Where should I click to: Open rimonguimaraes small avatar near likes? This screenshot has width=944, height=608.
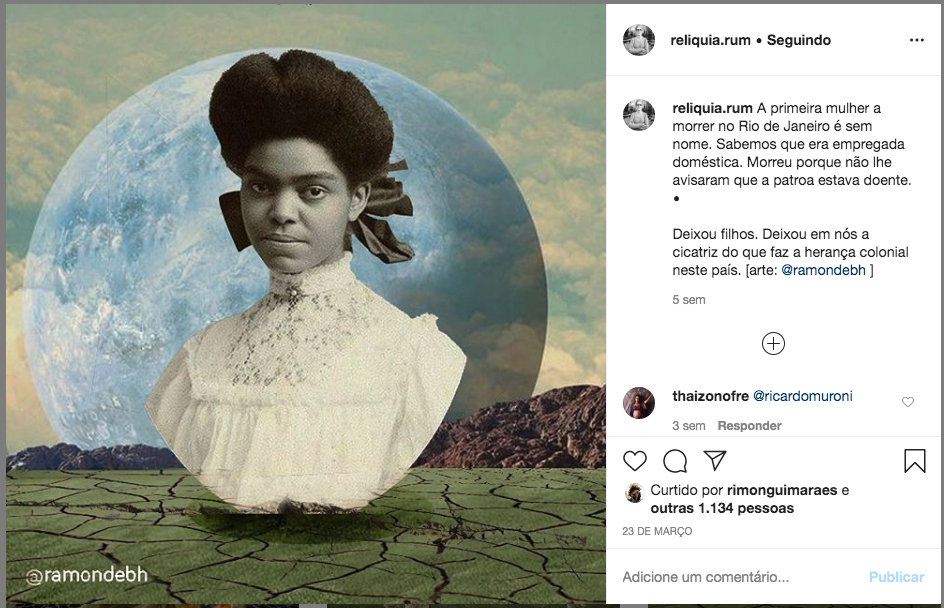[634, 493]
